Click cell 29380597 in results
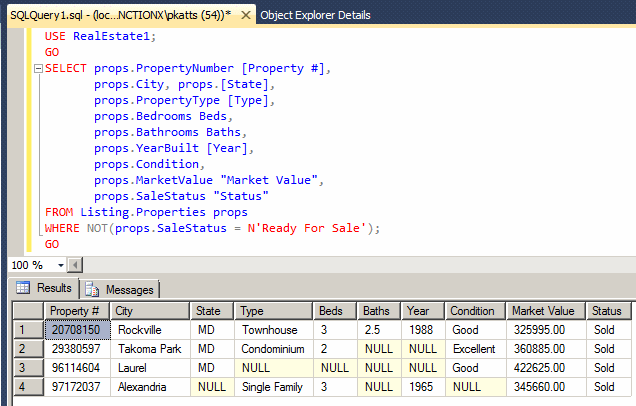The image size is (636, 406). tap(77, 349)
